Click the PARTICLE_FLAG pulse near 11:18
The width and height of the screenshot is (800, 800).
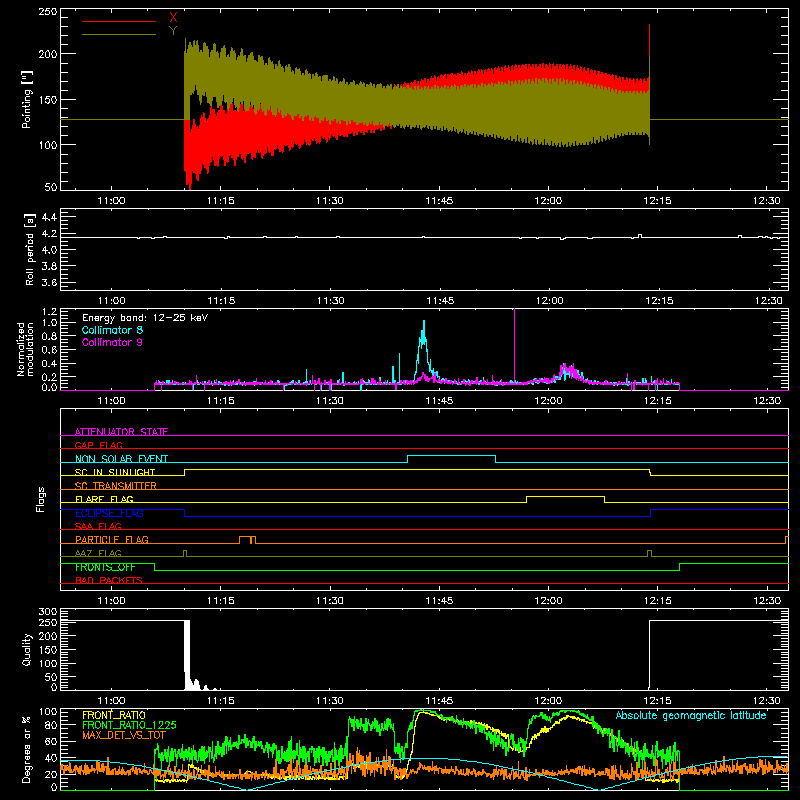point(247,537)
